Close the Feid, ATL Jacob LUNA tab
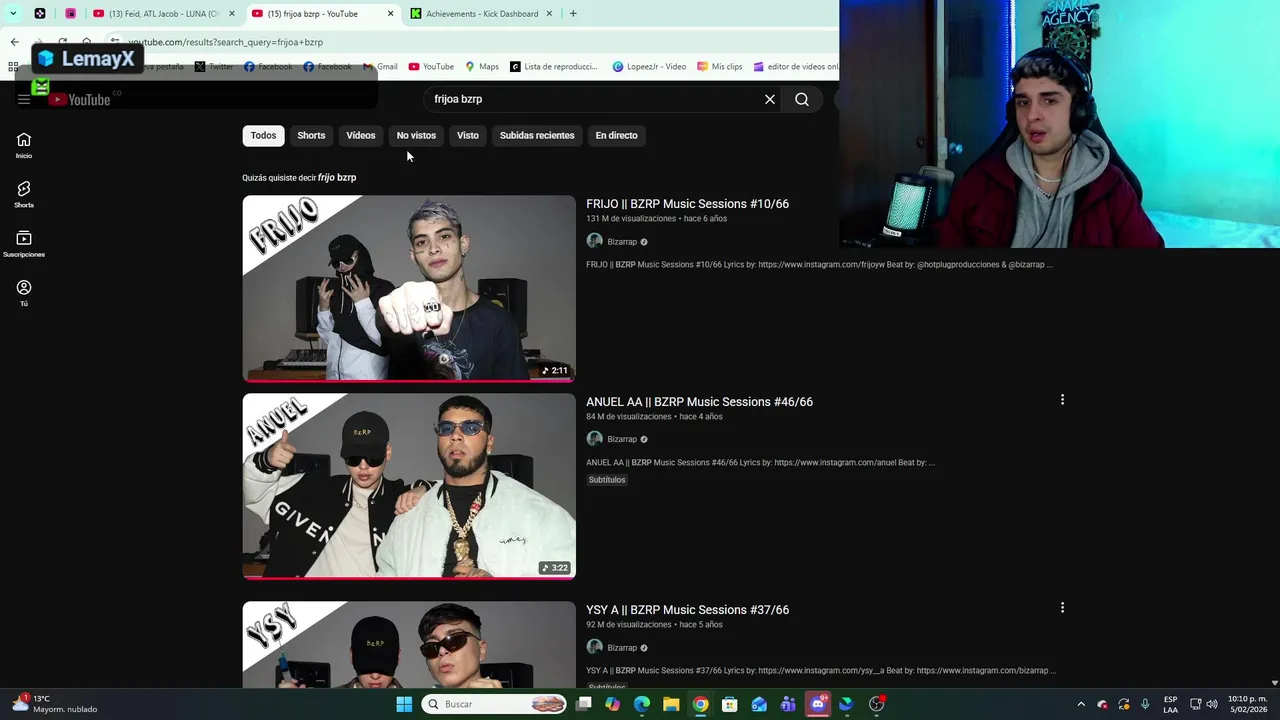This screenshot has height=720, width=1280. coord(232,14)
